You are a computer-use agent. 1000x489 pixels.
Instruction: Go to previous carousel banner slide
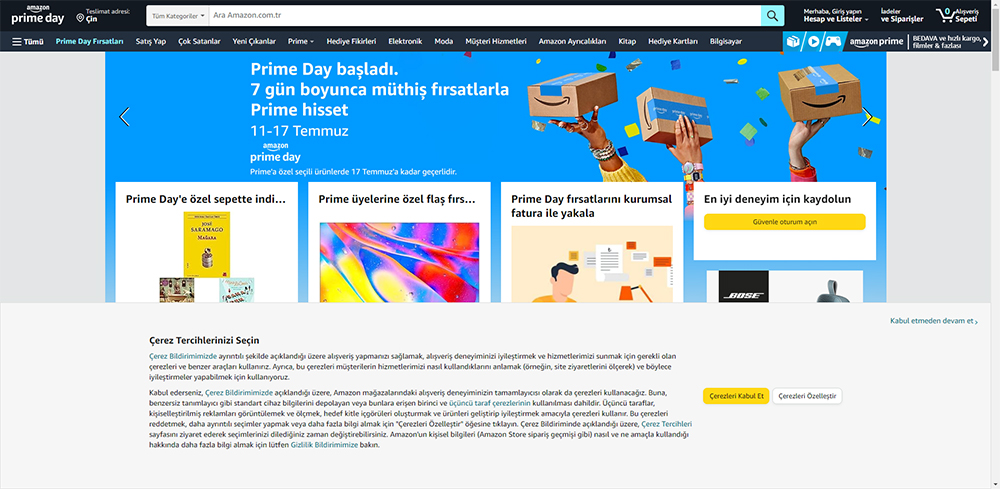point(124,117)
